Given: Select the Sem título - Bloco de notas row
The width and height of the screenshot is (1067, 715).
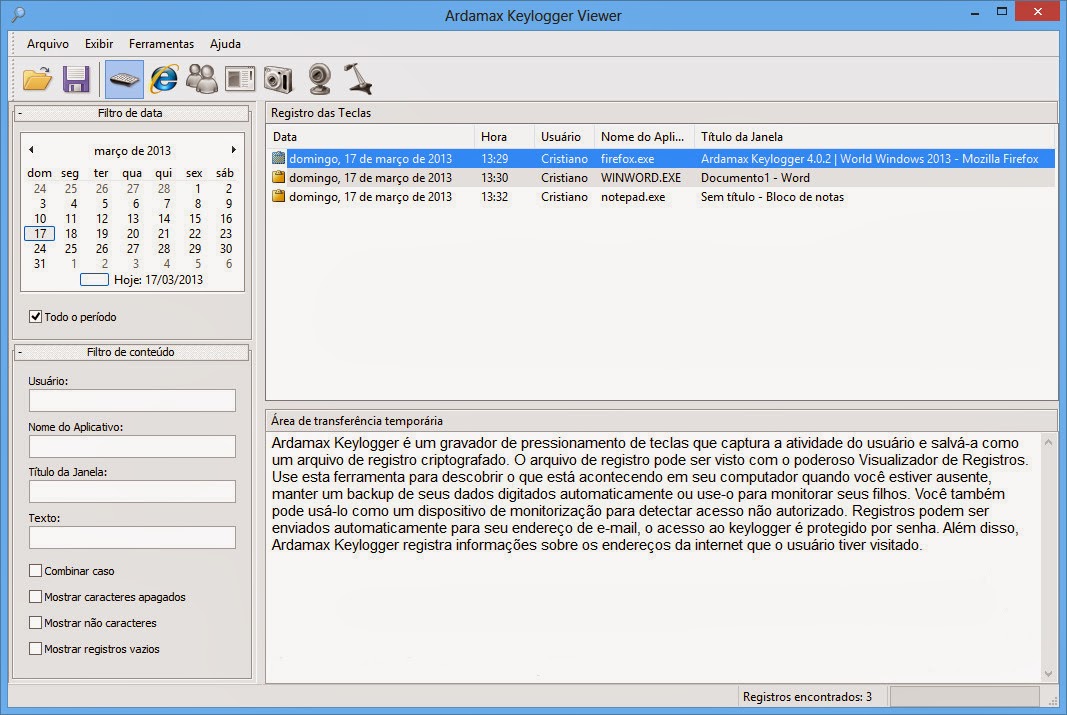Looking at the screenshot, I should click(x=661, y=197).
